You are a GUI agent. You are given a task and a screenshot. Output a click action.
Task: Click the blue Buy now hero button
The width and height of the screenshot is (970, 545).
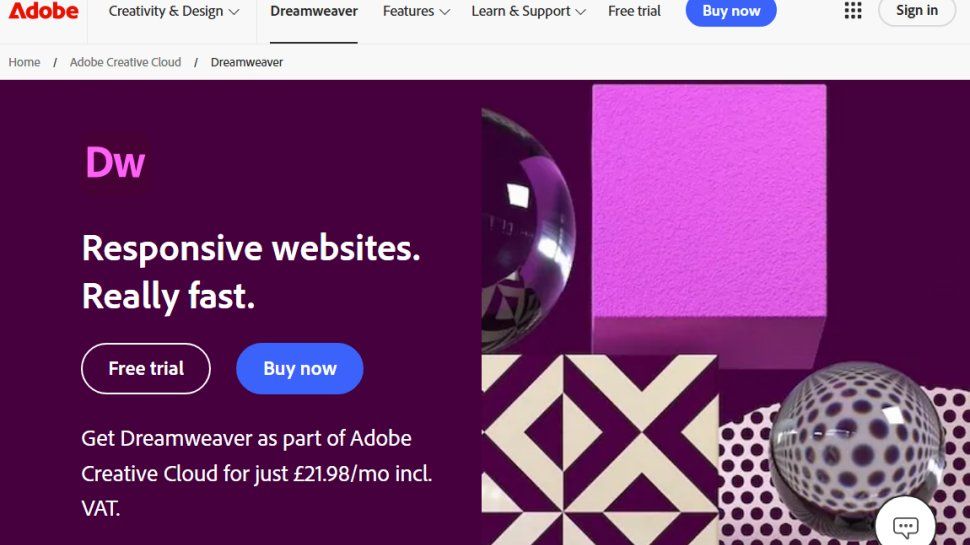tap(299, 369)
